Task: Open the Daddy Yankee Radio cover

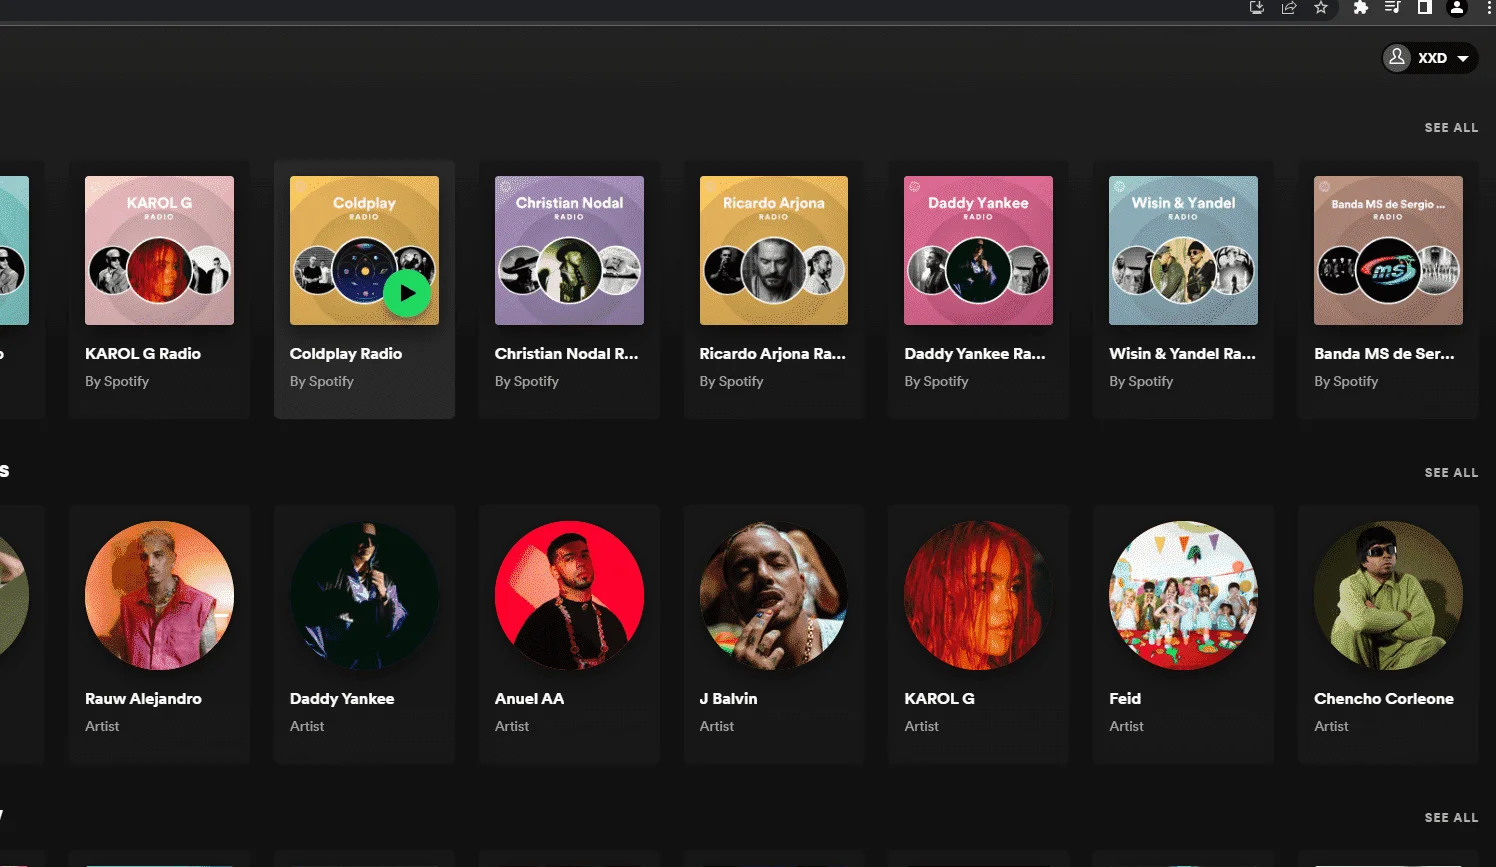Action: click(x=978, y=251)
